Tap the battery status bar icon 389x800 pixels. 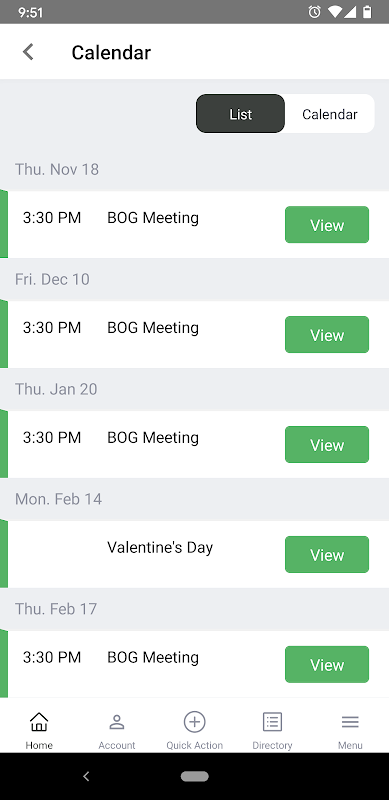click(x=367, y=12)
